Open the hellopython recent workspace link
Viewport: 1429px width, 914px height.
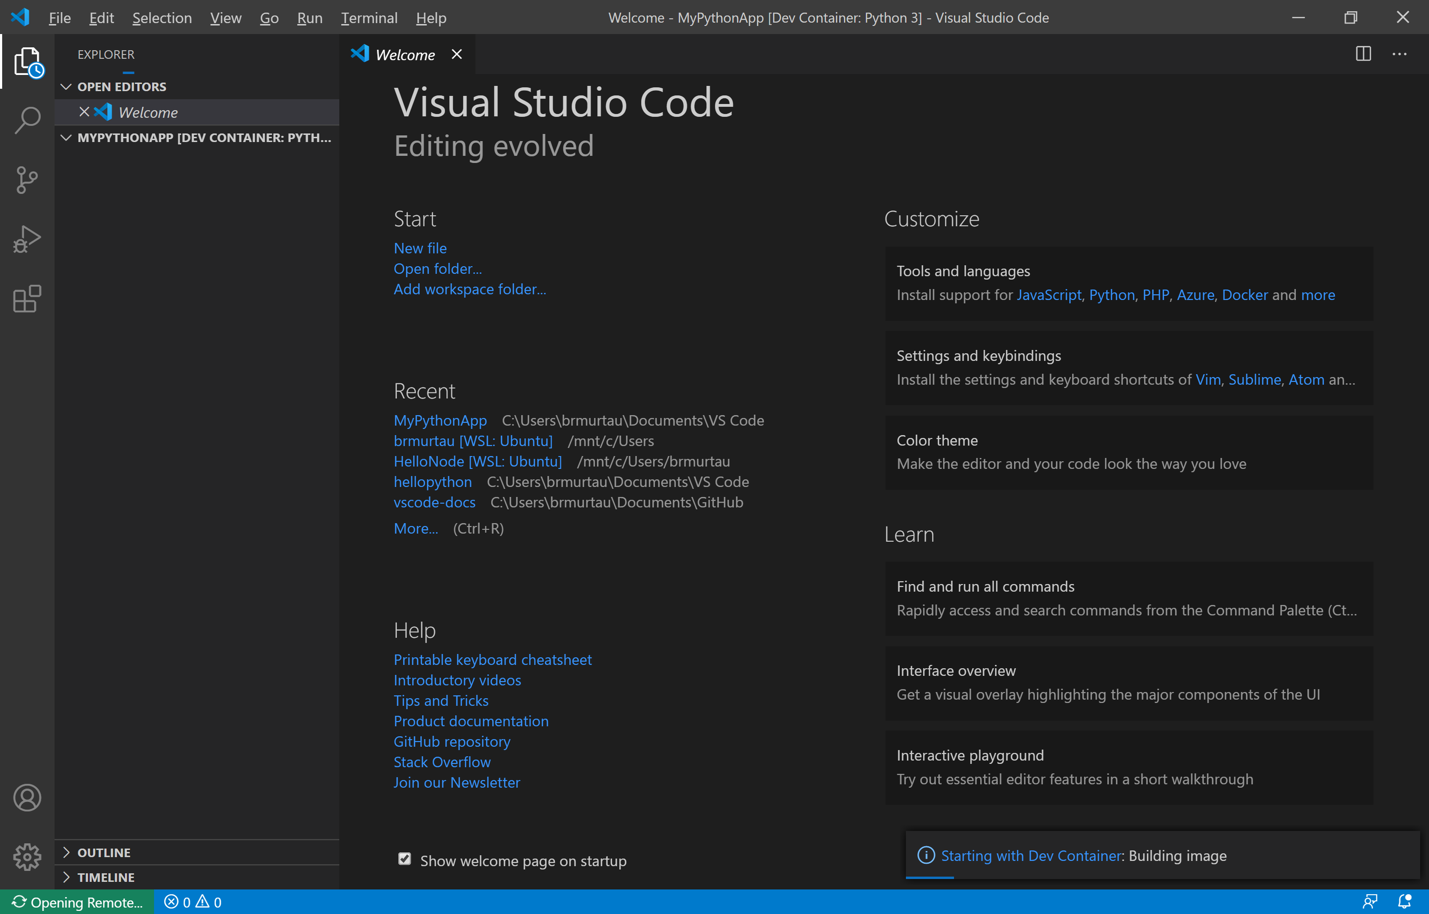[x=432, y=481]
